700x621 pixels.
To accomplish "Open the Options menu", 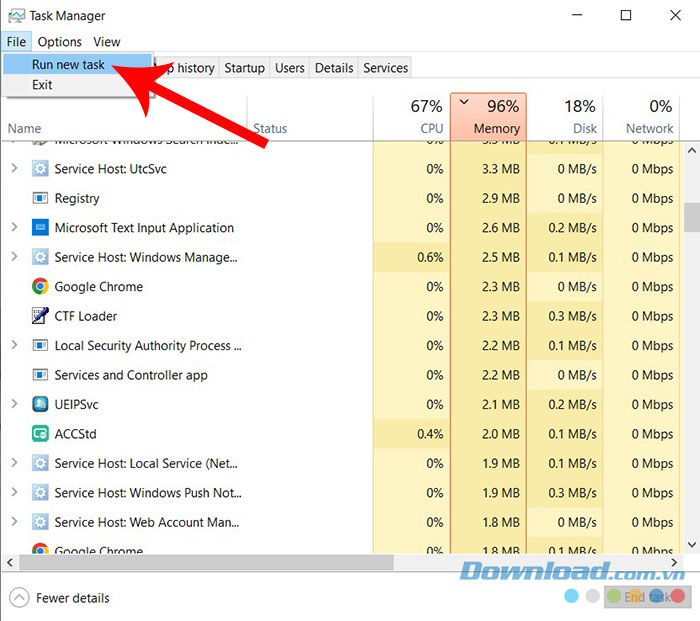I will pos(60,42).
